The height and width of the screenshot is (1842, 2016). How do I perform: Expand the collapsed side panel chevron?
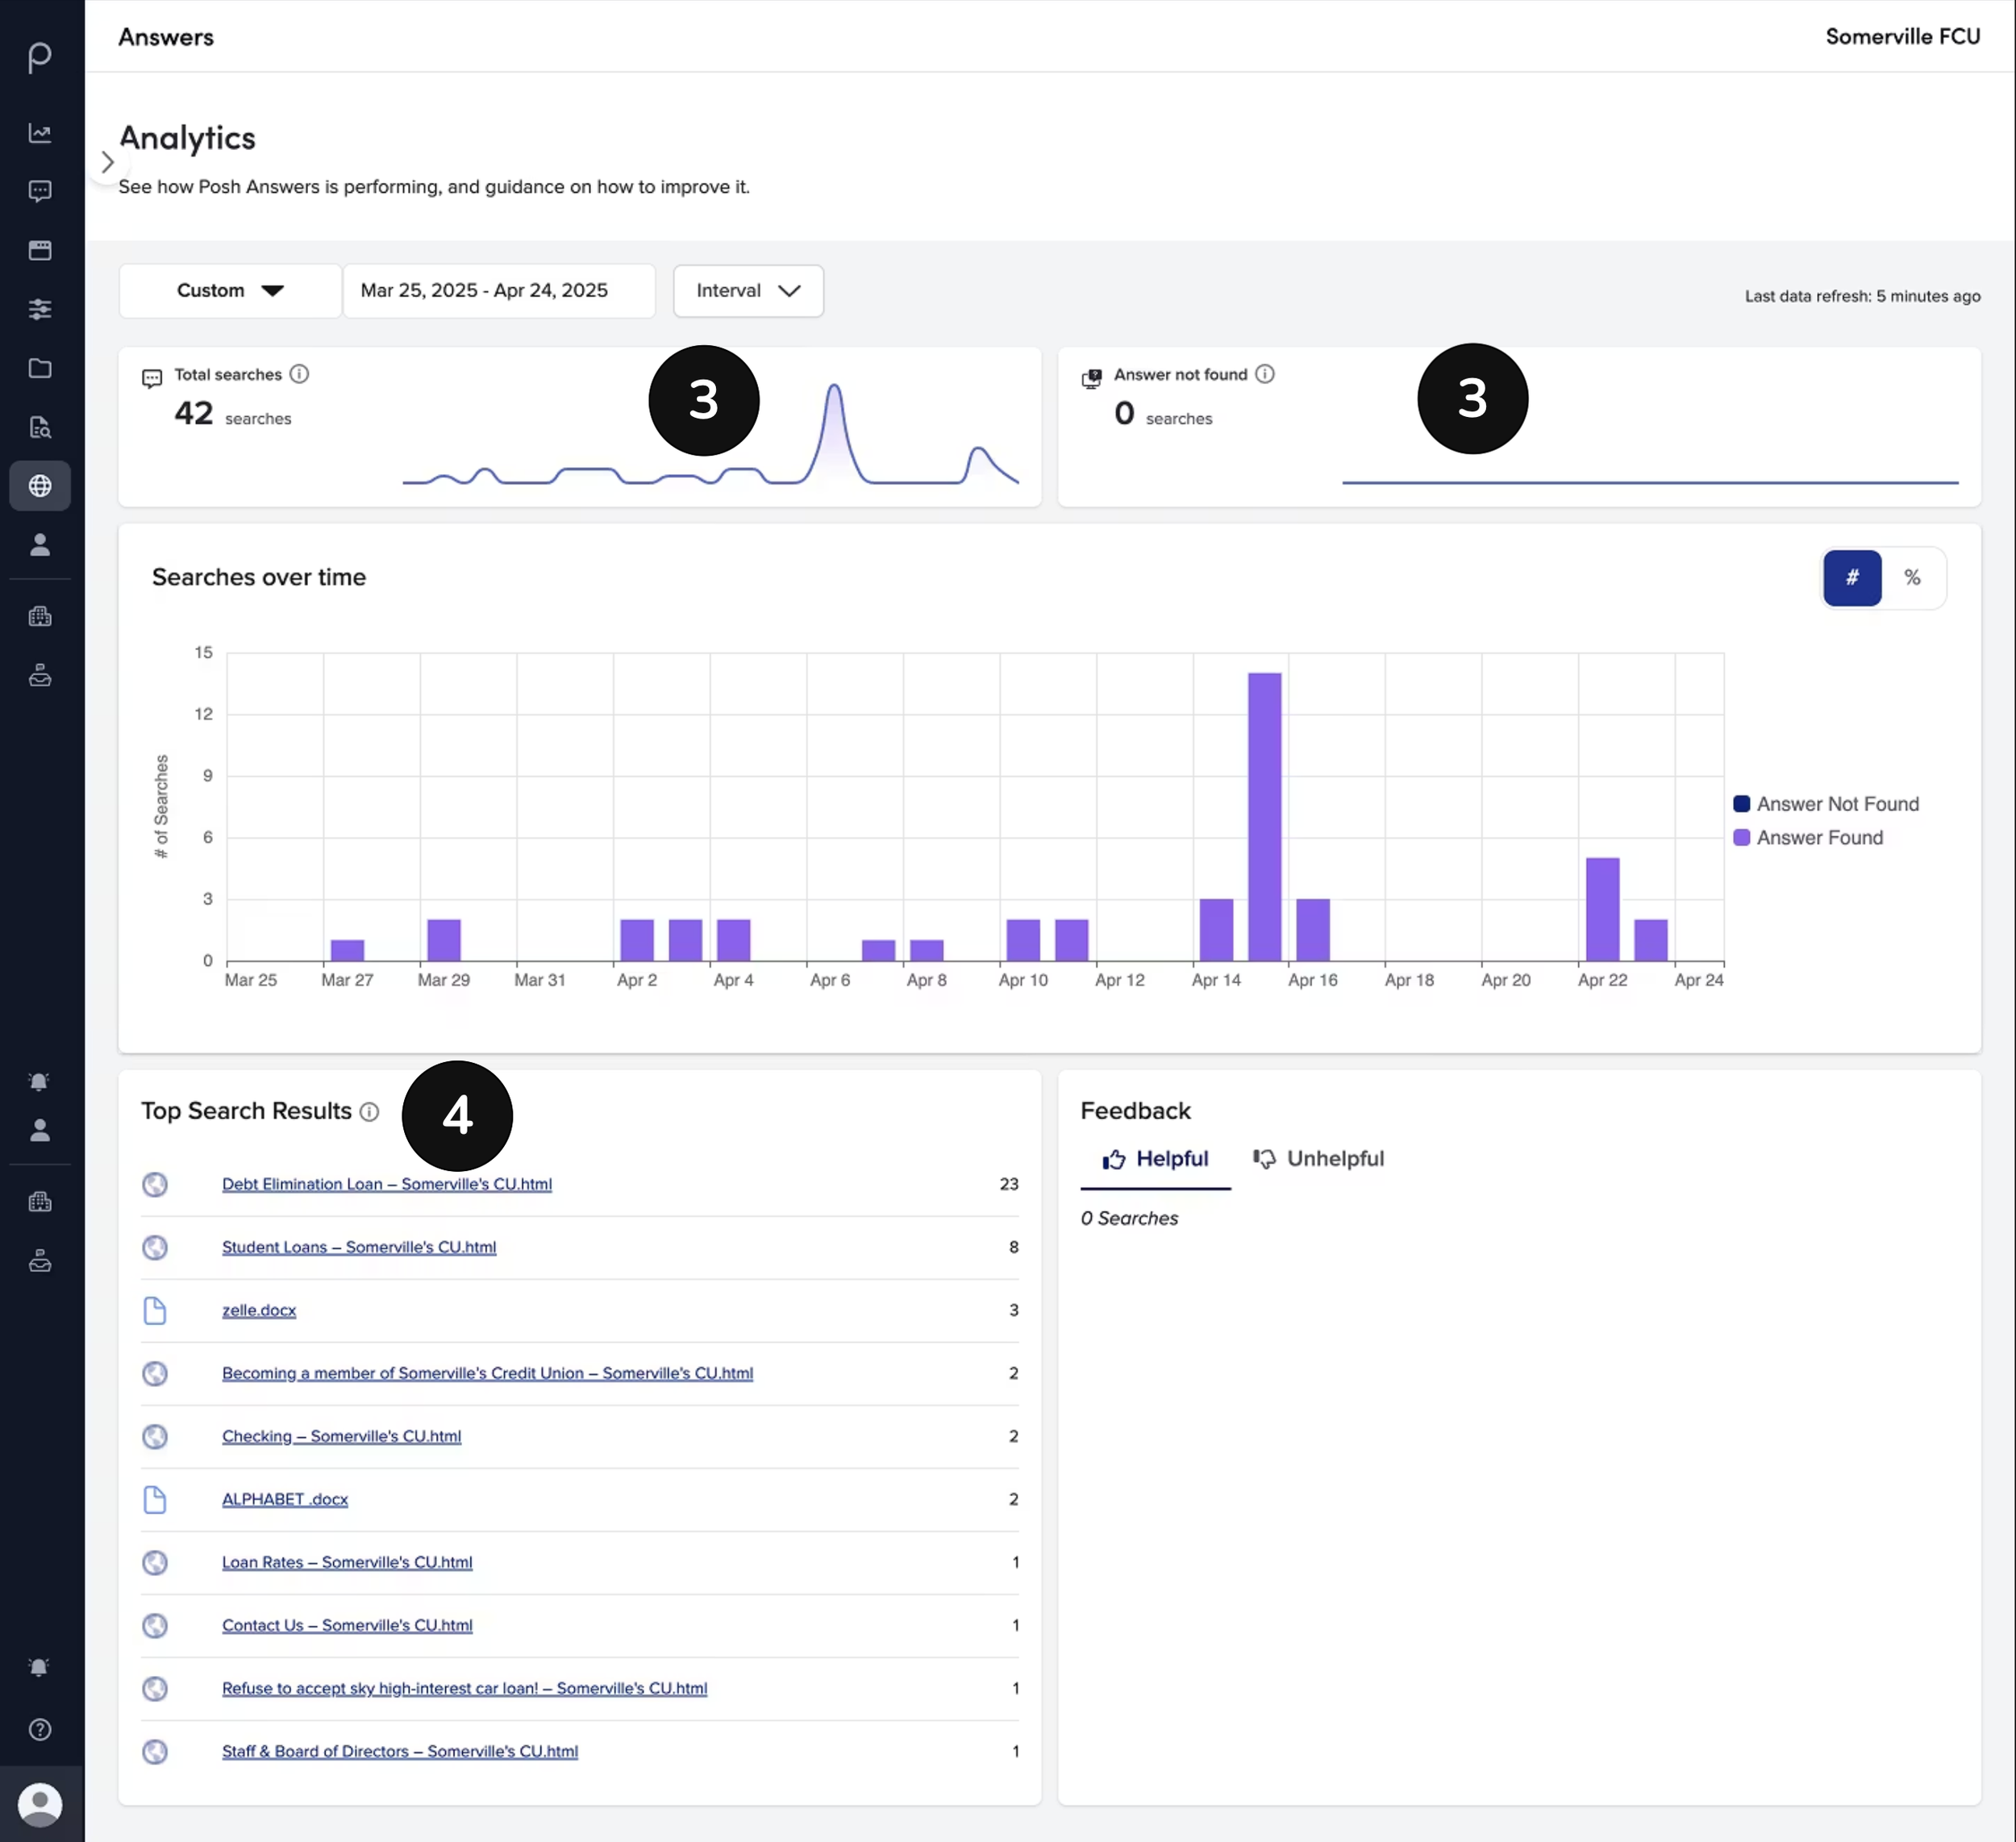pyautogui.click(x=107, y=162)
